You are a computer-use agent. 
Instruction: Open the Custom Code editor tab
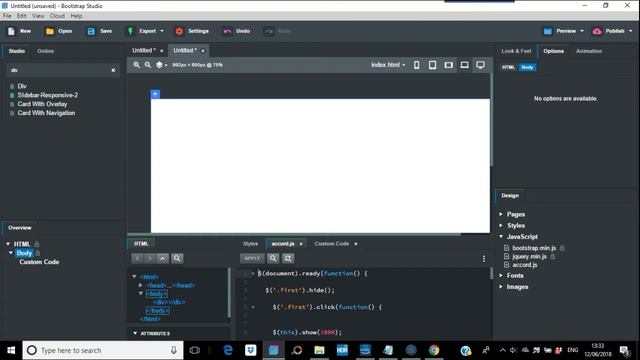tap(331, 244)
